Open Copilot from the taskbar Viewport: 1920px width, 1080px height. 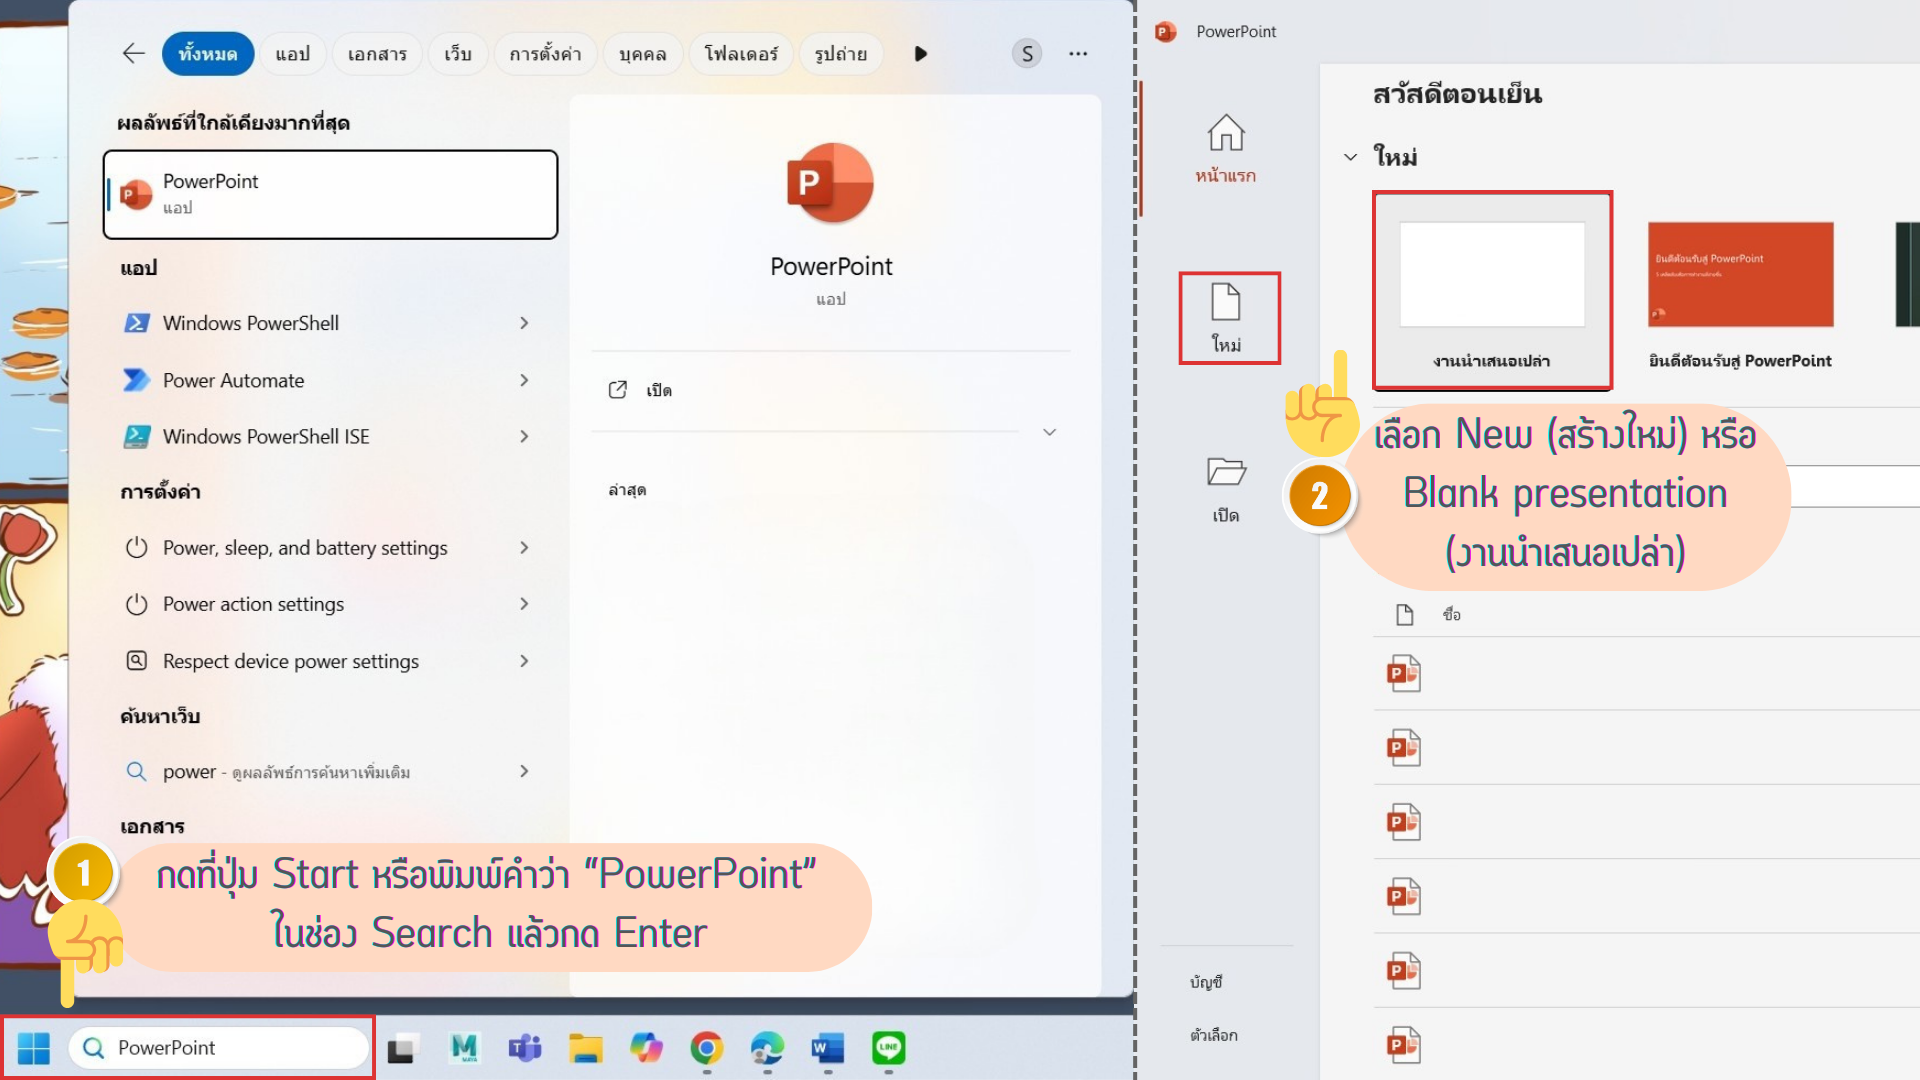click(x=646, y=1048)
